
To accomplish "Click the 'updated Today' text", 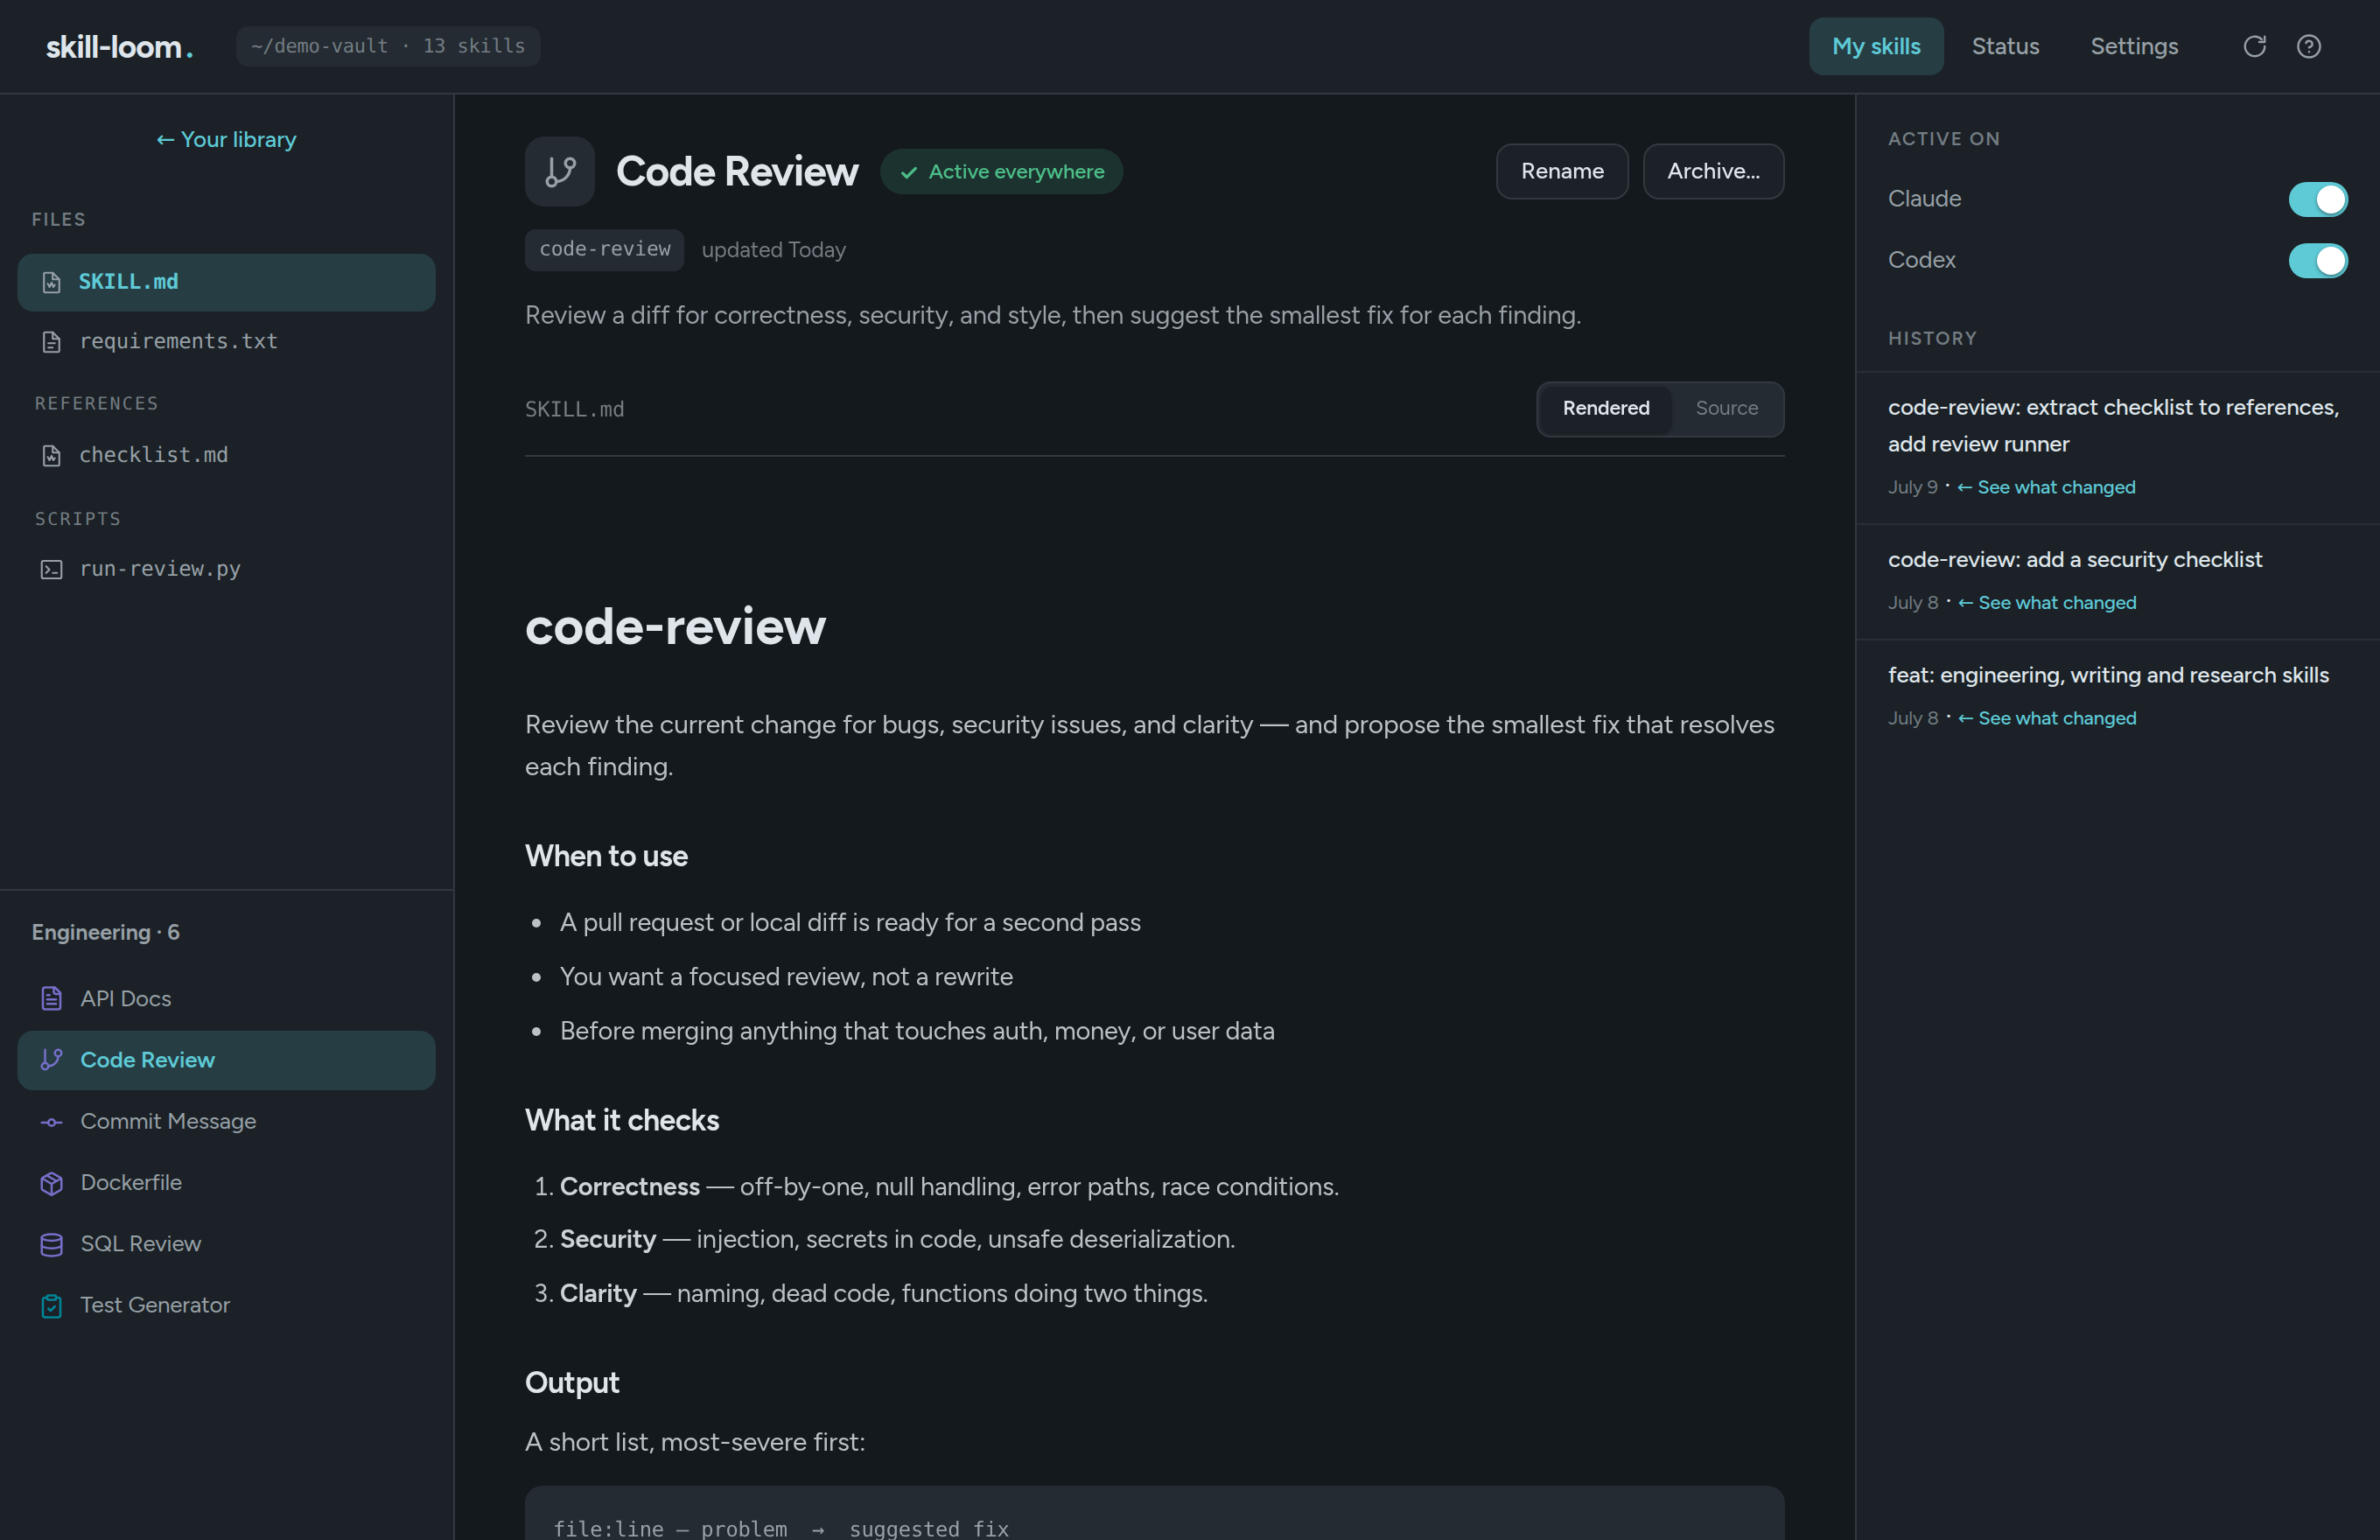I will 773,250.
